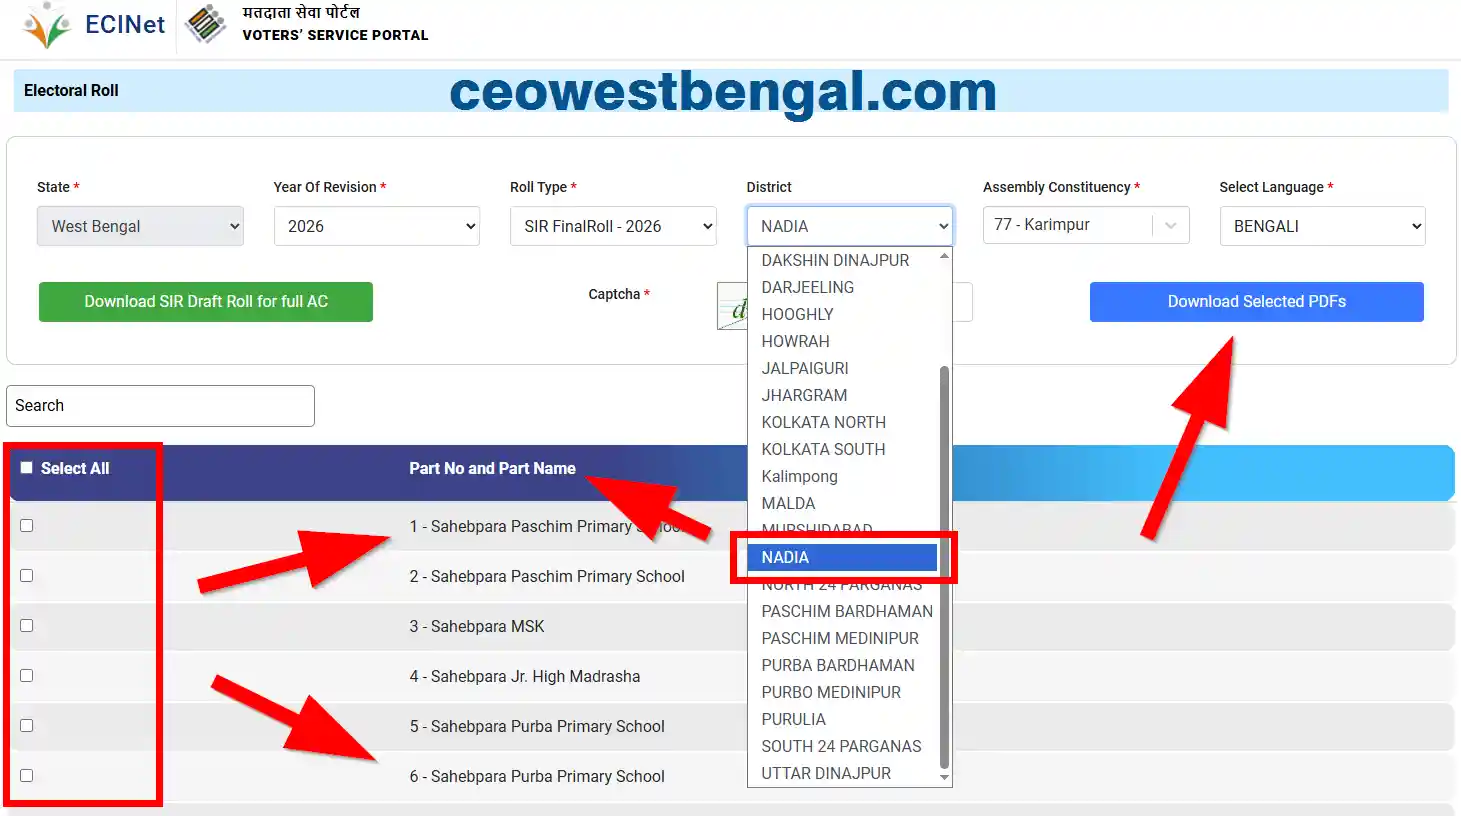Screen dimensions: 1461x816
Task: Click Download SIR Draft Roll for full AC
Action: click(x=206, y=302)
